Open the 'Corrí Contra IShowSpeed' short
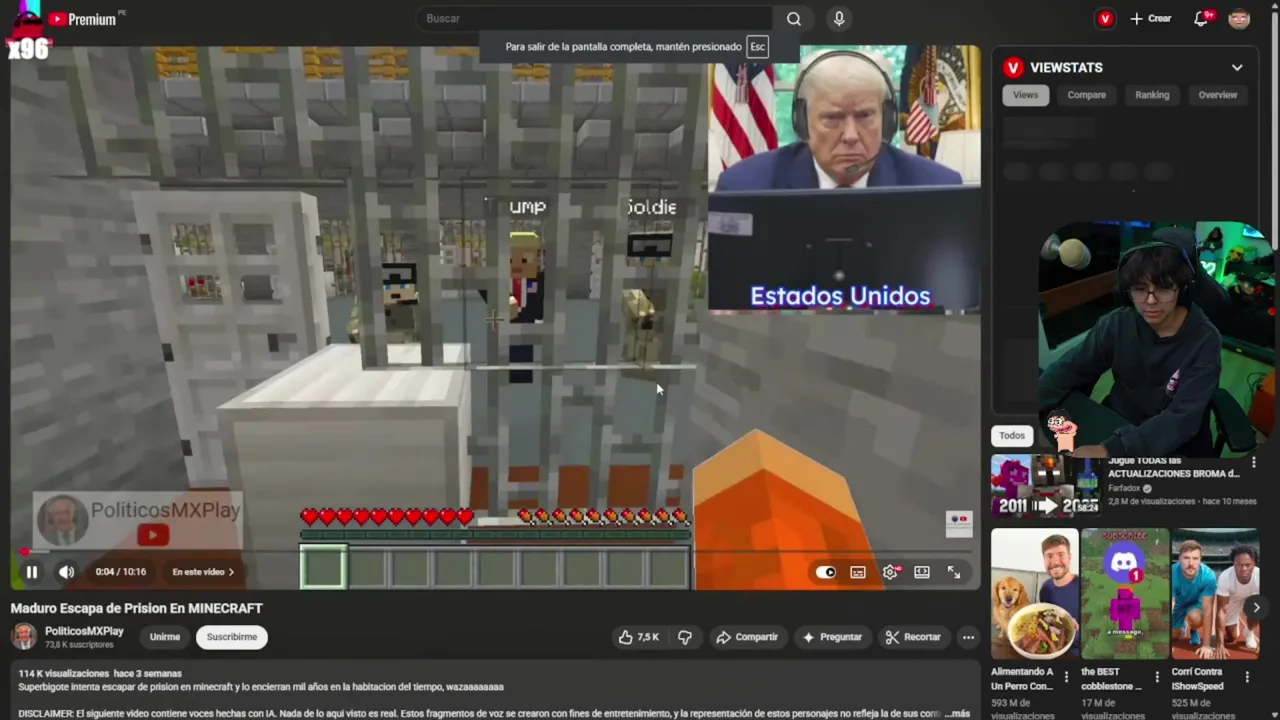The width and height of the screenshot is (1280, 720). click(x=1214, y=594)
